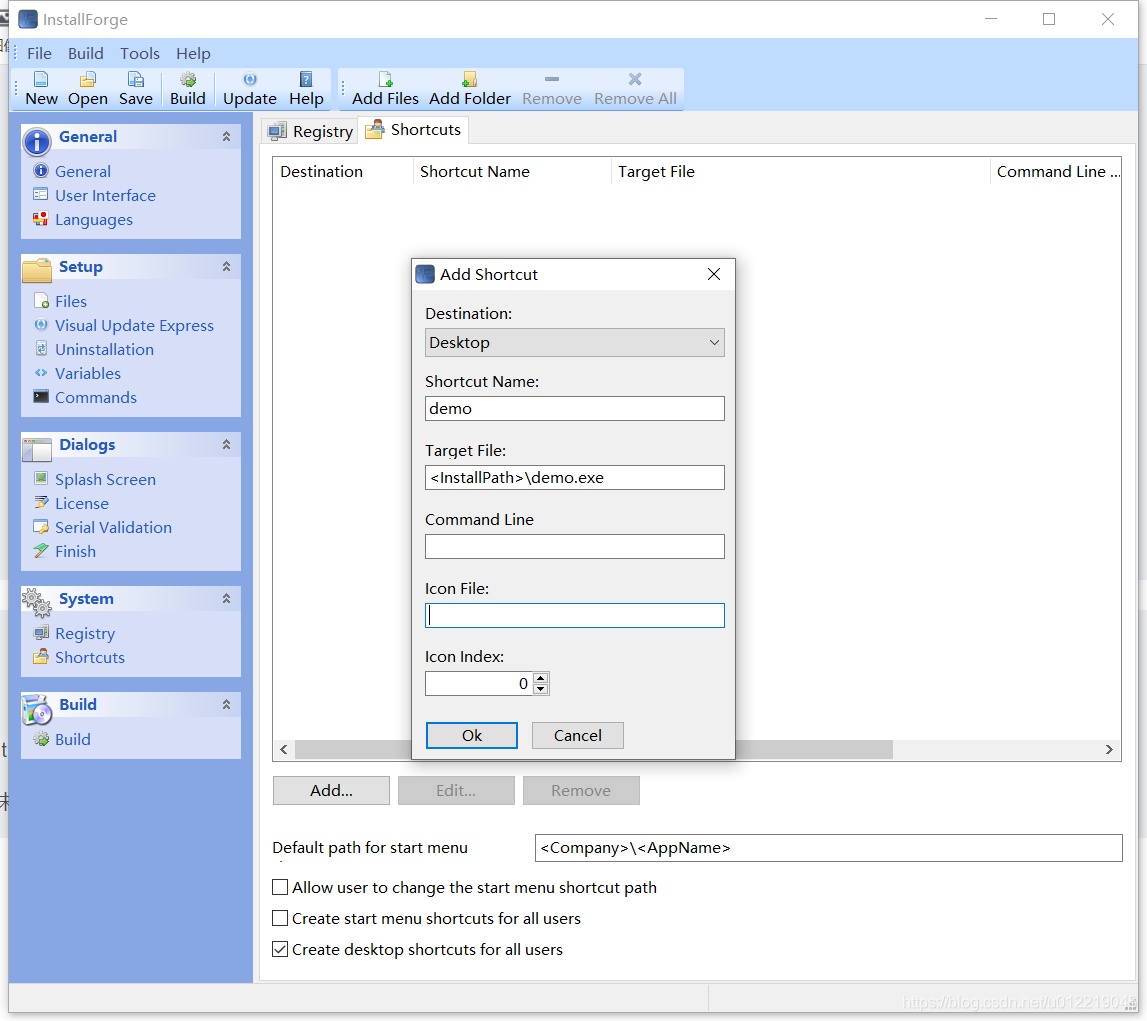Check create start menu shortcuts for all users
The height and width of the screenshot is (1021, 1147).
point(279,918)
